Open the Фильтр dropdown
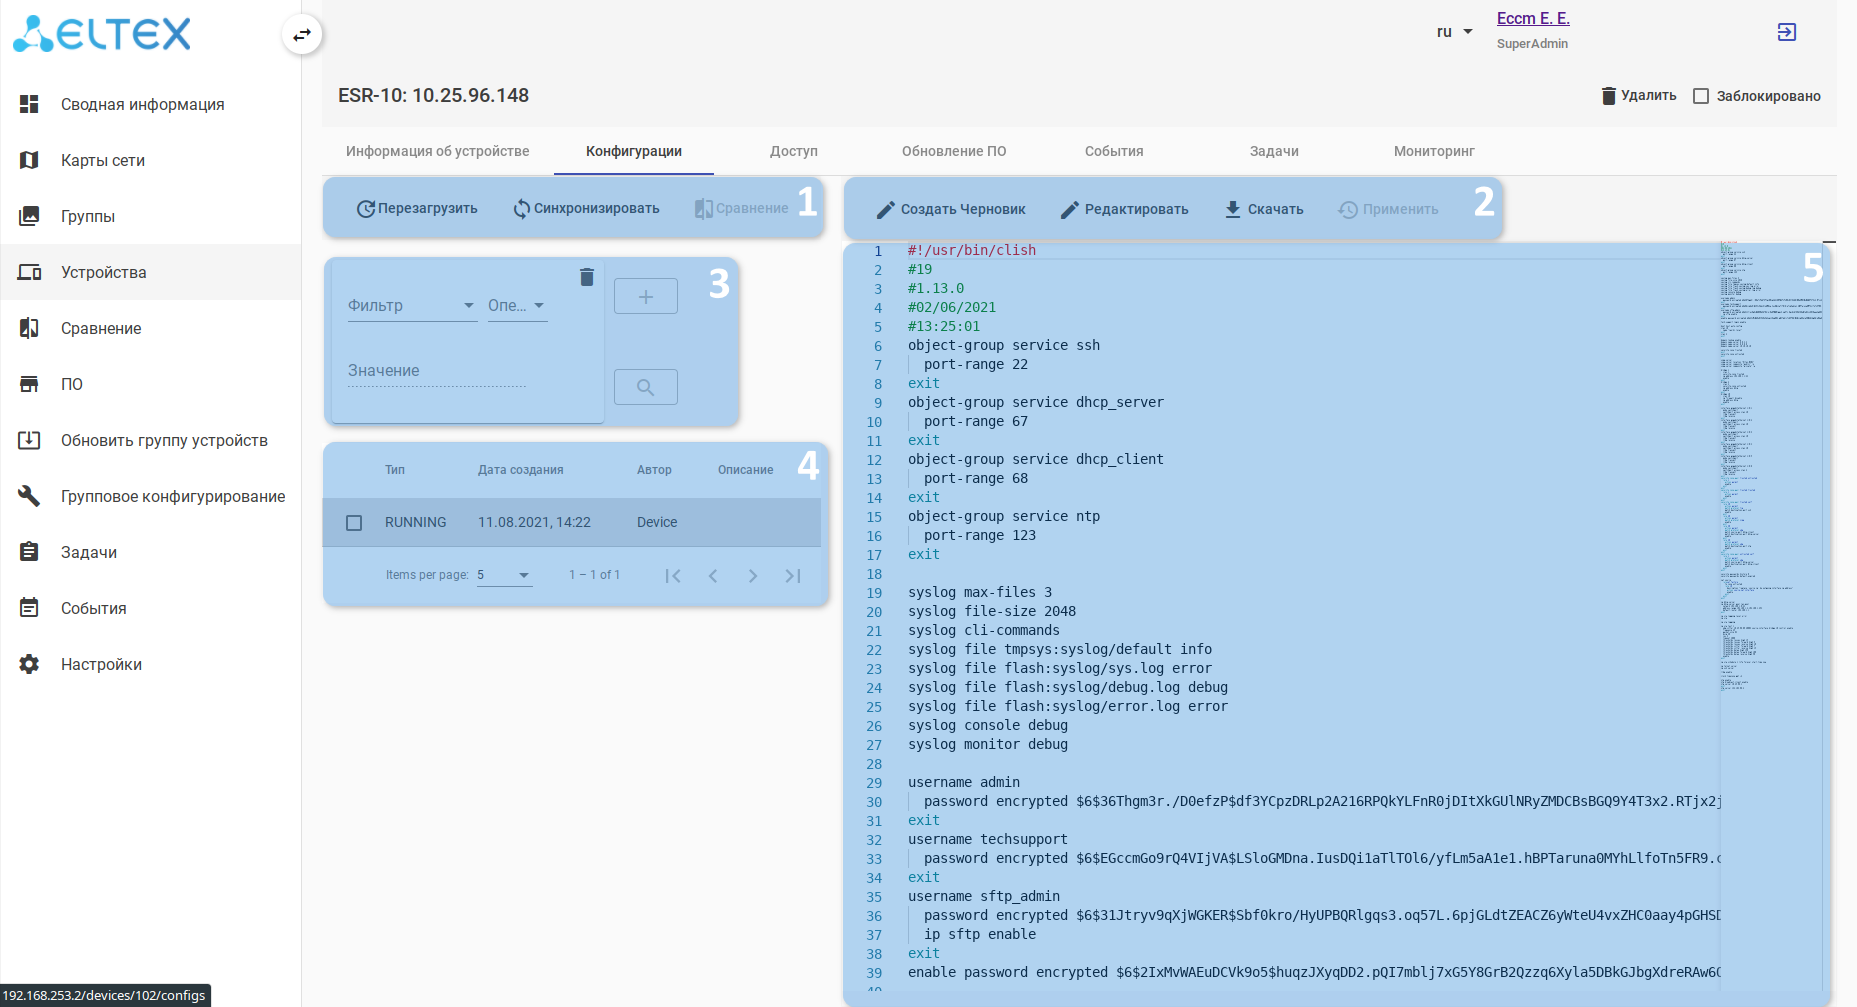Screen dimensions: 1857x1007 click(x=411, y=306)
